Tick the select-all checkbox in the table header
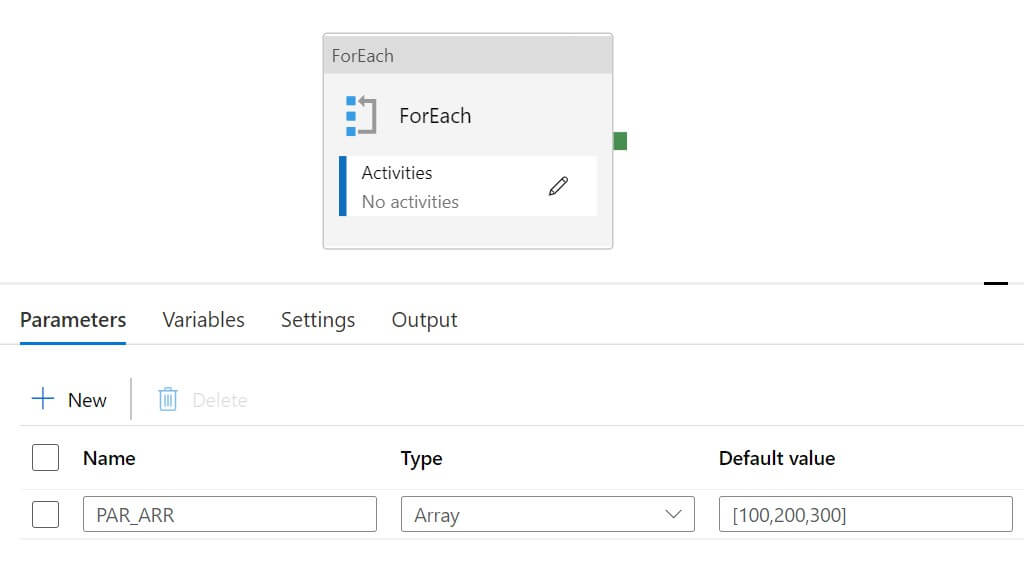This screenshot has height=565, width=1024. 46,458
